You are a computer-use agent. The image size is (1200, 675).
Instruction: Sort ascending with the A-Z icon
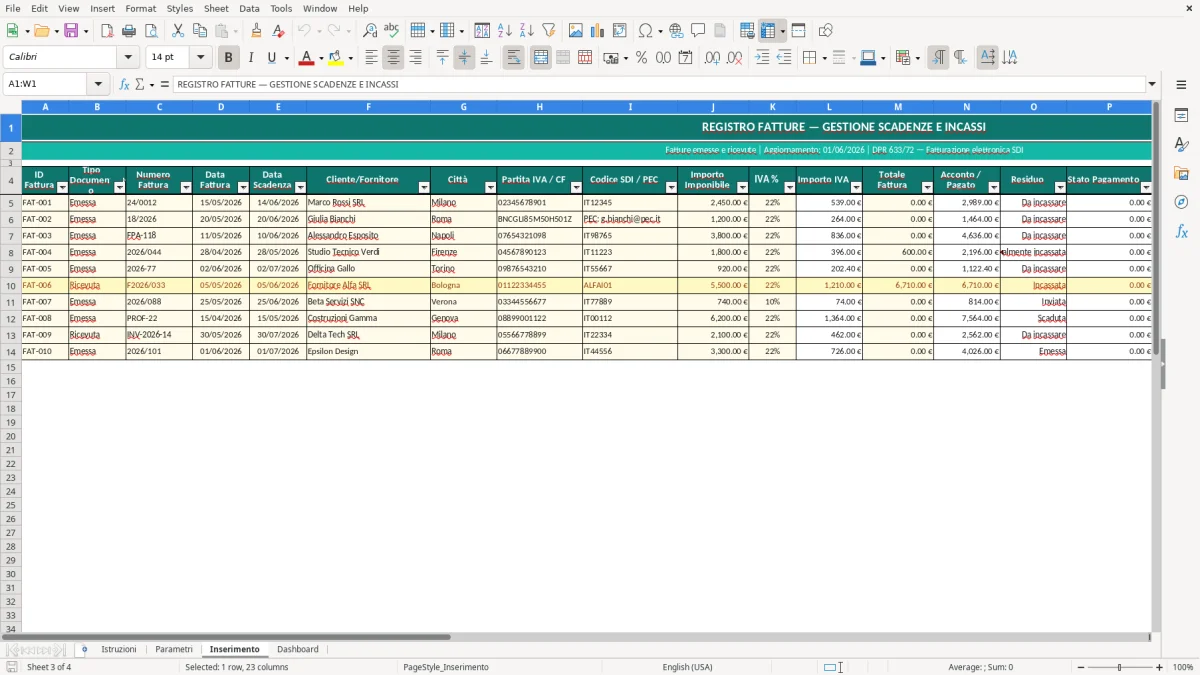pos(505,31)
